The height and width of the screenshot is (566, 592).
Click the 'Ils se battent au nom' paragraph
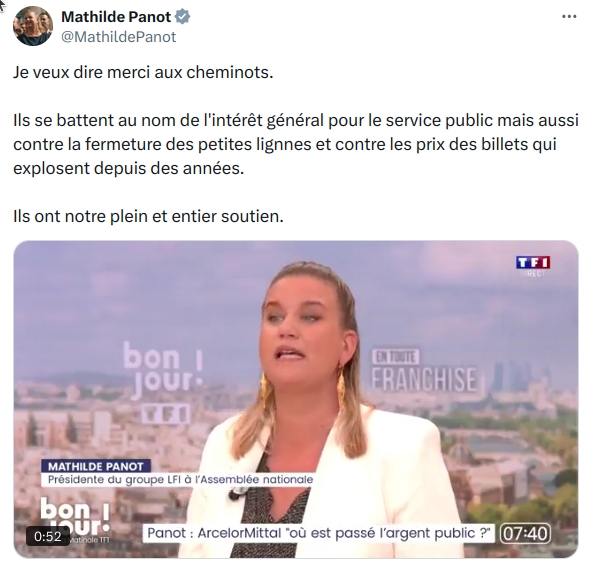tap(296, 144)
